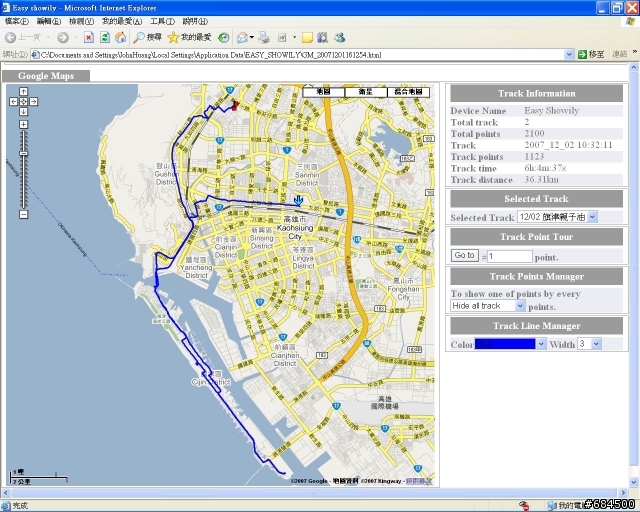Viewport: 640px width, 512px height.
Task: Pan the map left with arrow control
Action: [x=13, y=102]
